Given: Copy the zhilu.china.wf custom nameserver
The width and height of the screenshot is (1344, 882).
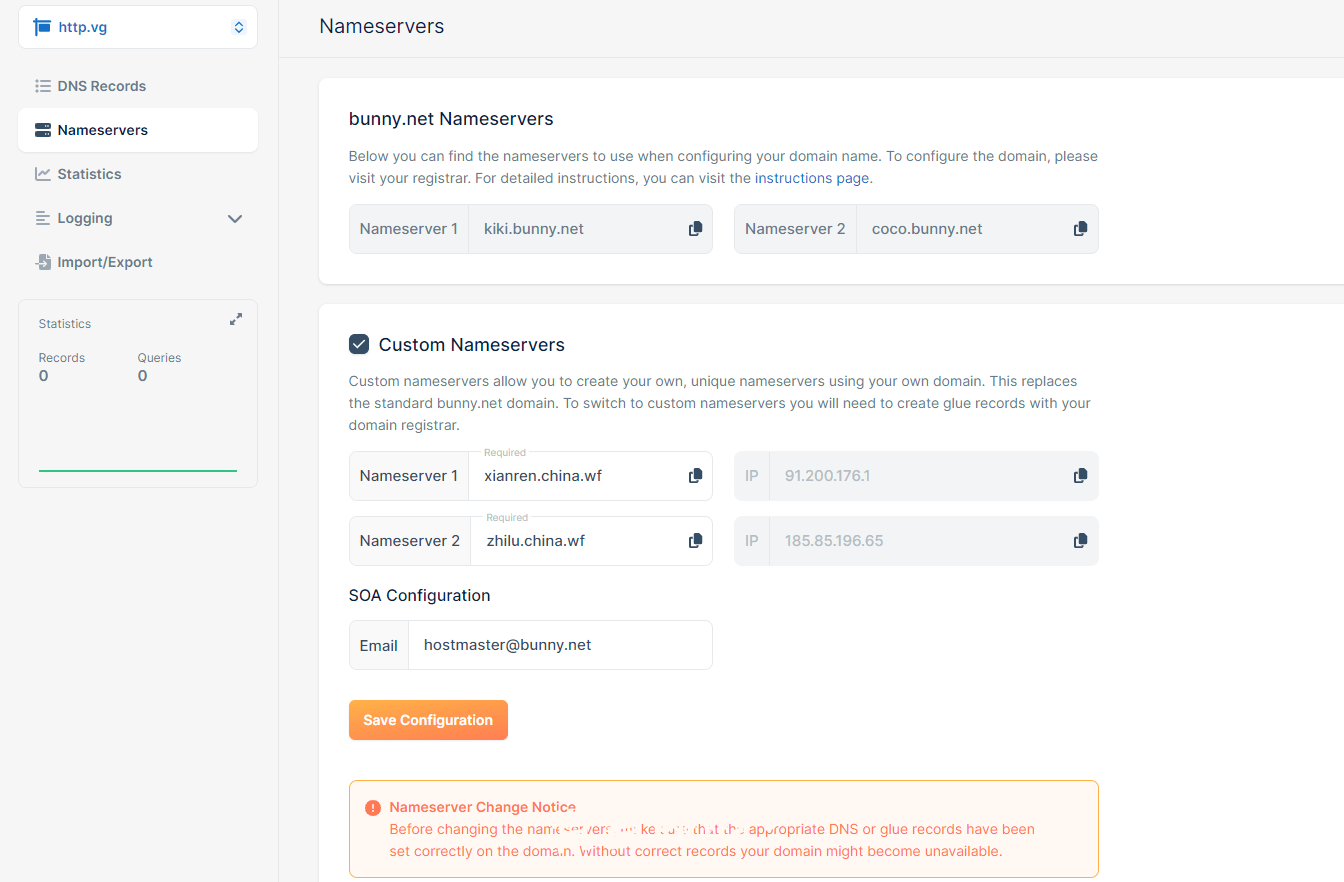Looking at the screenshot, I should [695, 541].
